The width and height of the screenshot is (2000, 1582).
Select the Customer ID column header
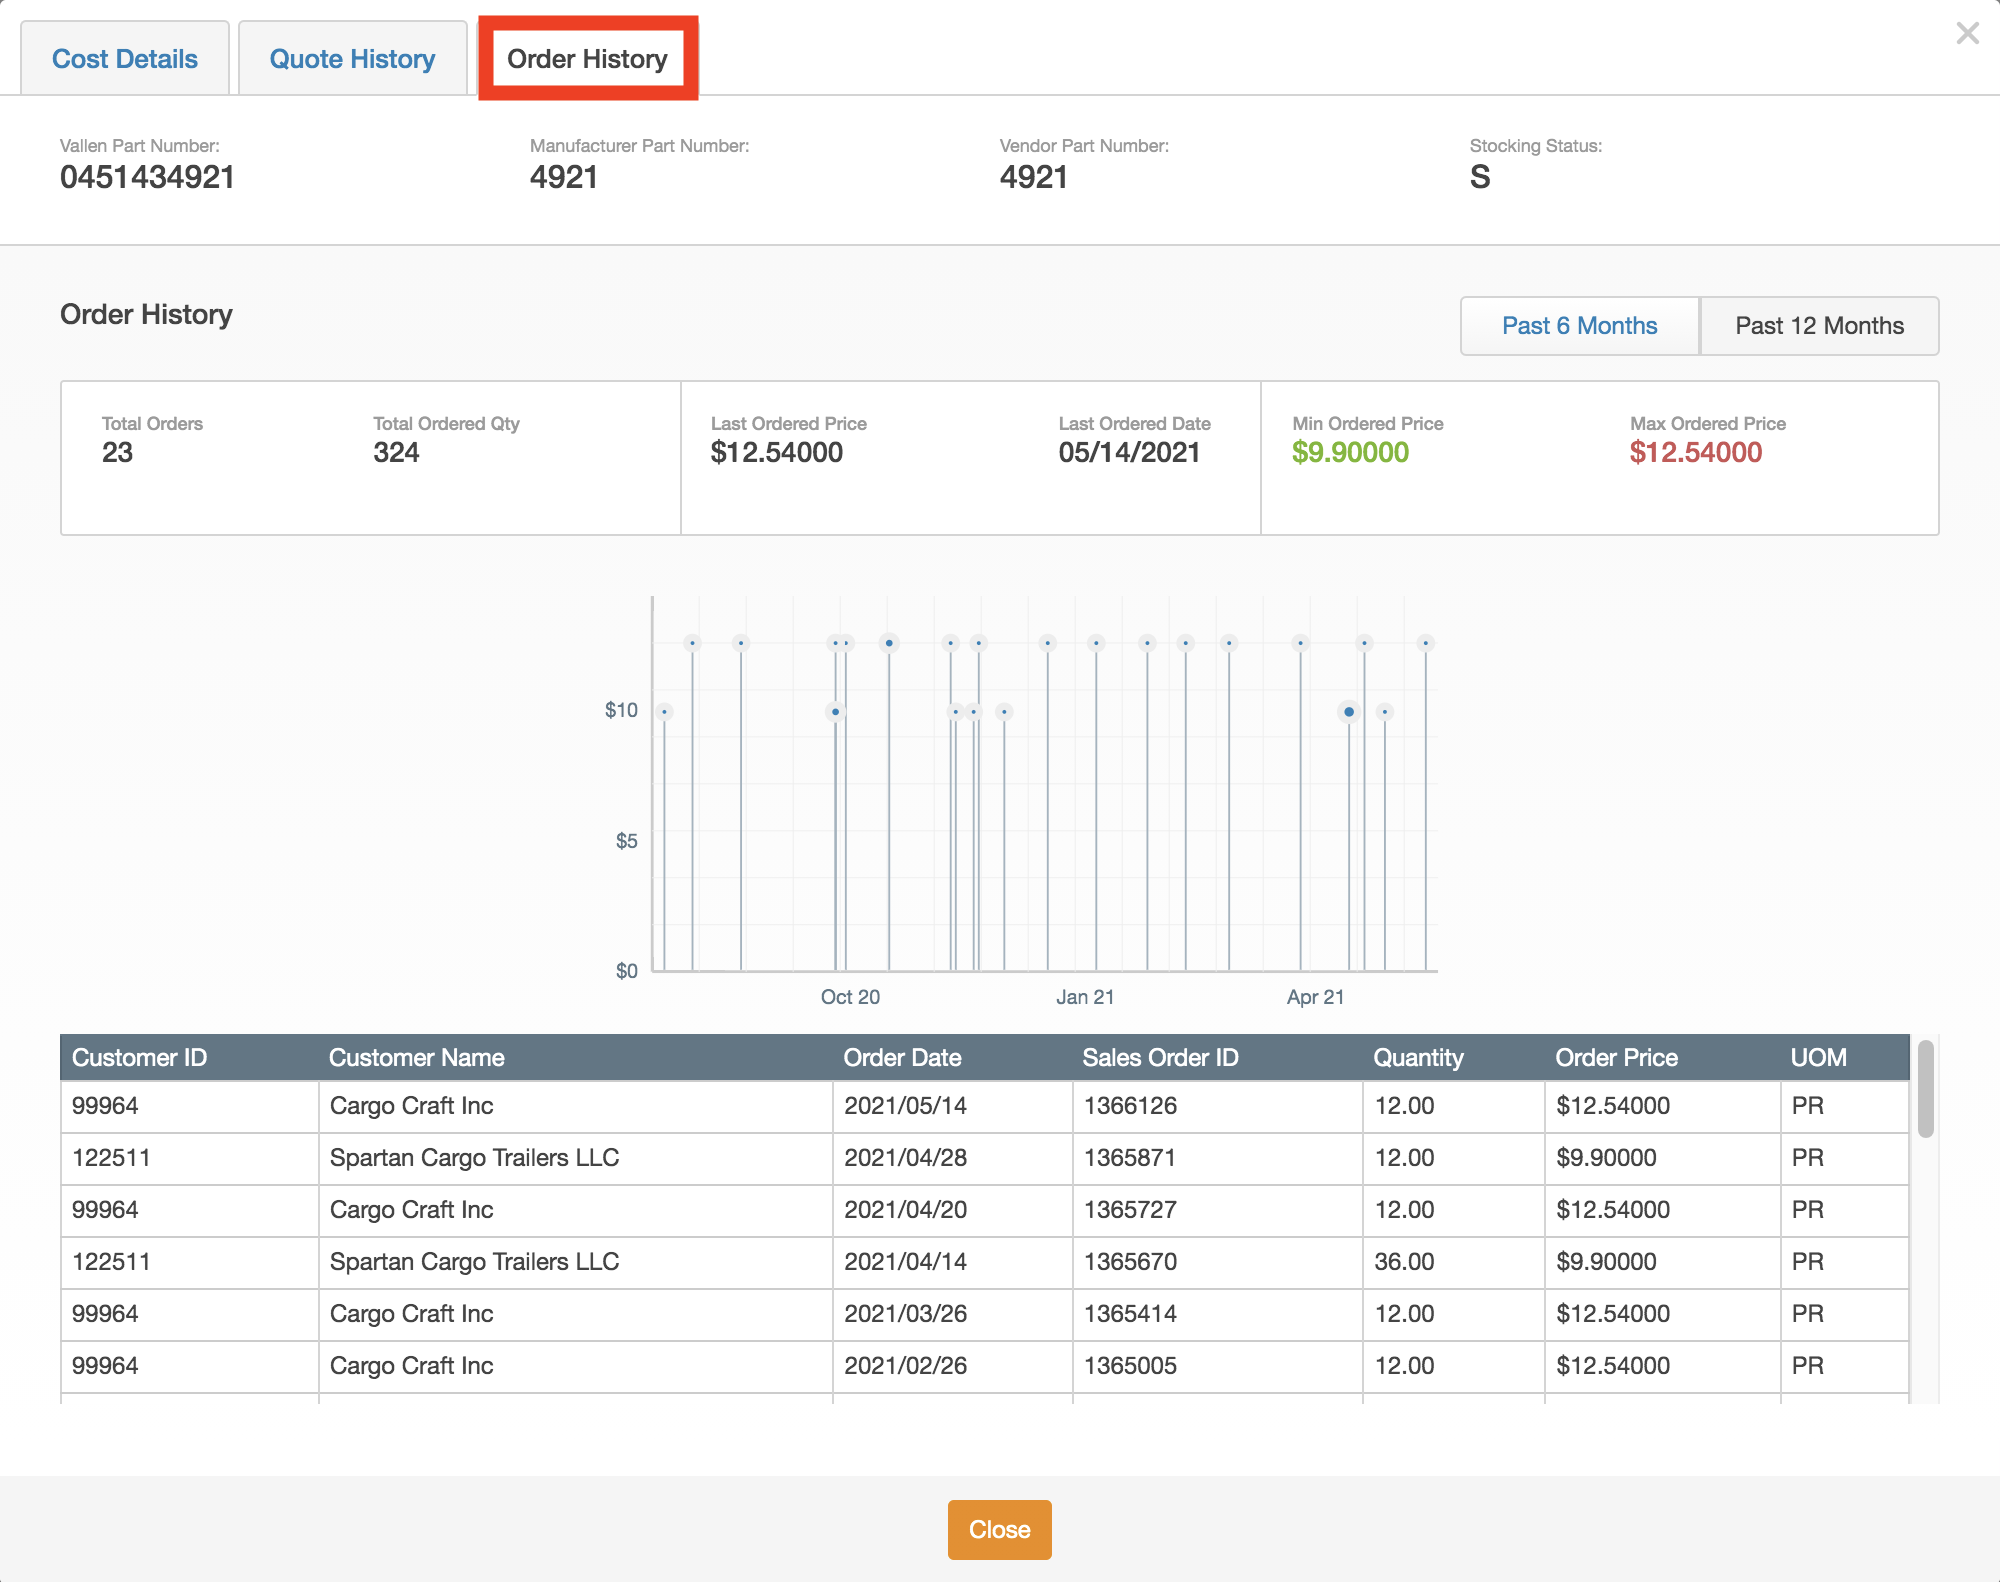[x=139, y=1057]
